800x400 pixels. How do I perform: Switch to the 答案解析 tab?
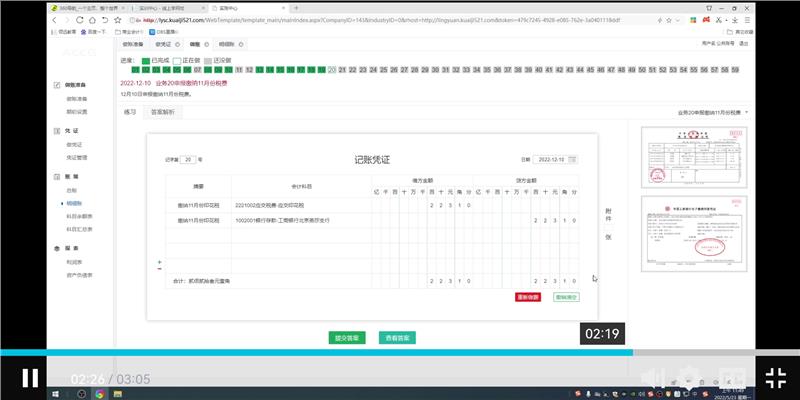(161, 112)
